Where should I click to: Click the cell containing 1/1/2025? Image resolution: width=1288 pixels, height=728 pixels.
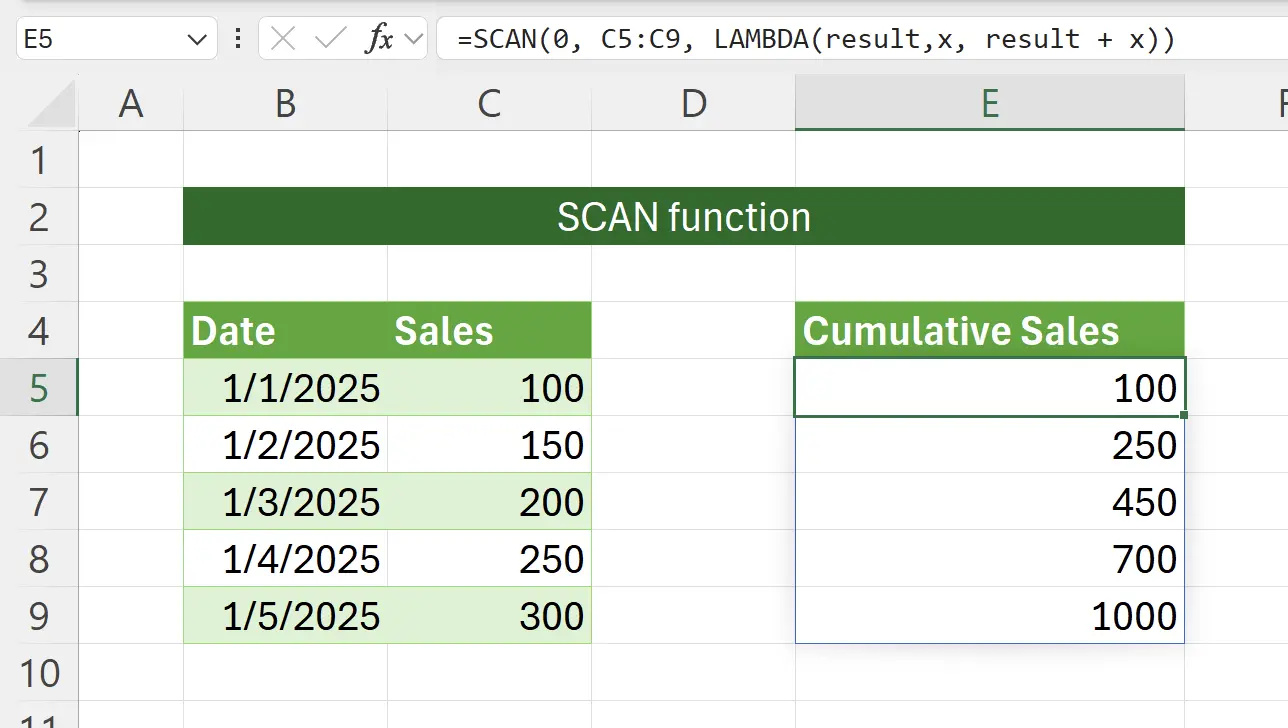(285, 388)
